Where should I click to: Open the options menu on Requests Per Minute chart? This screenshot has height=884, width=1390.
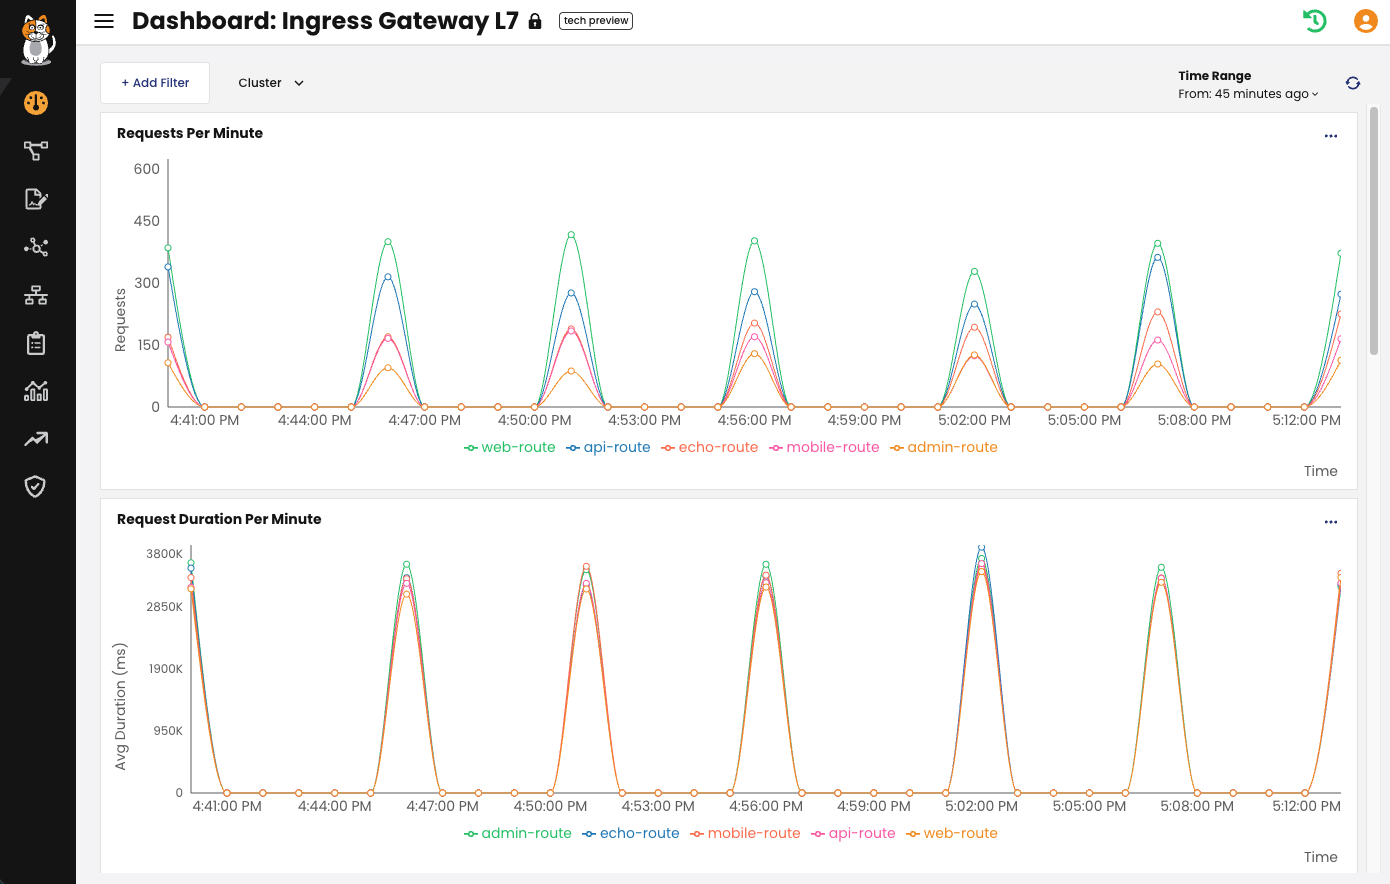tap(1331, 135)
